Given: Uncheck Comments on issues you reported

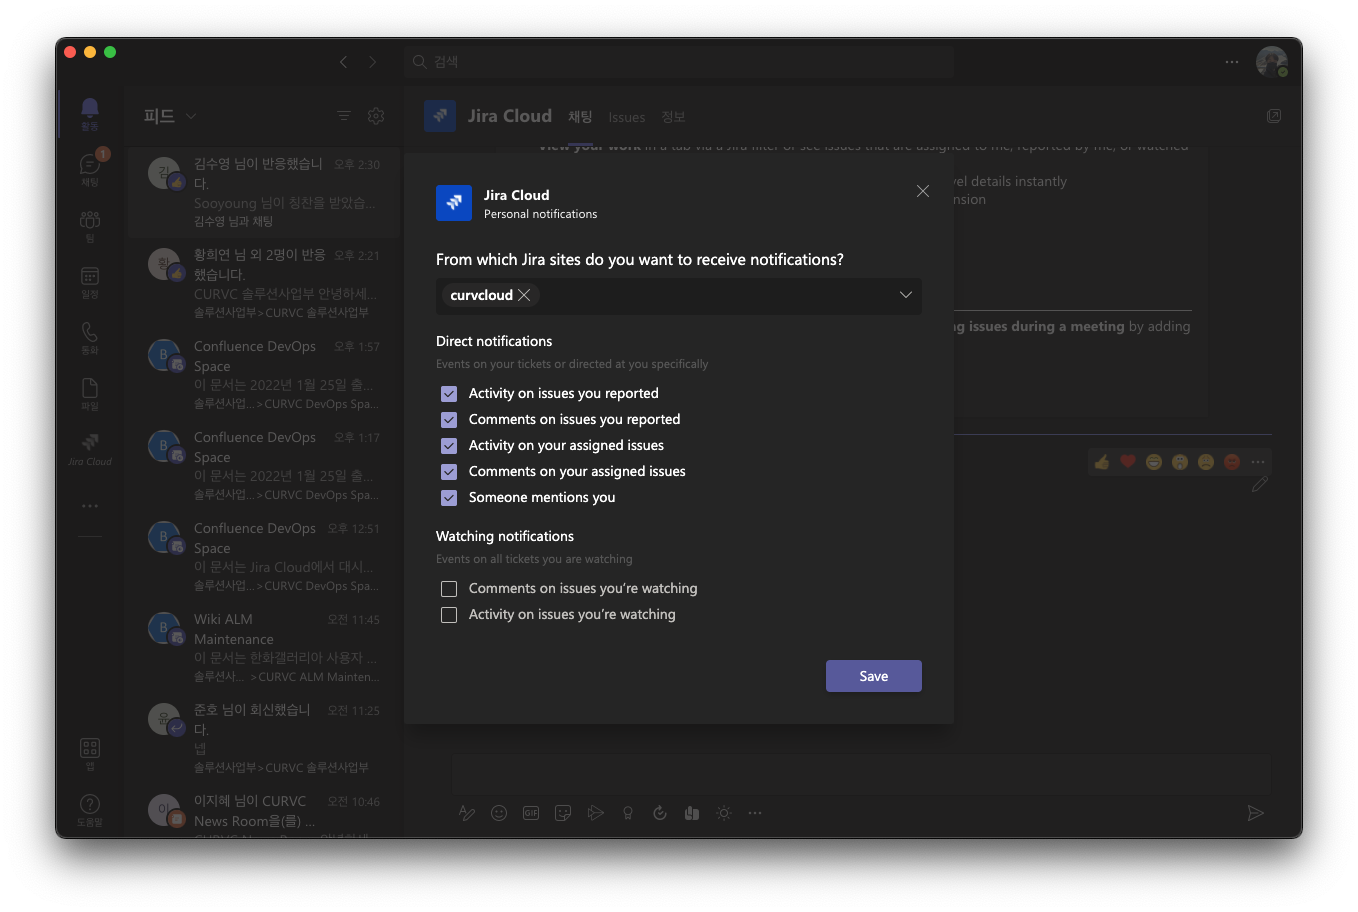Looking at the screenshot, I should (x=449, y=420).
